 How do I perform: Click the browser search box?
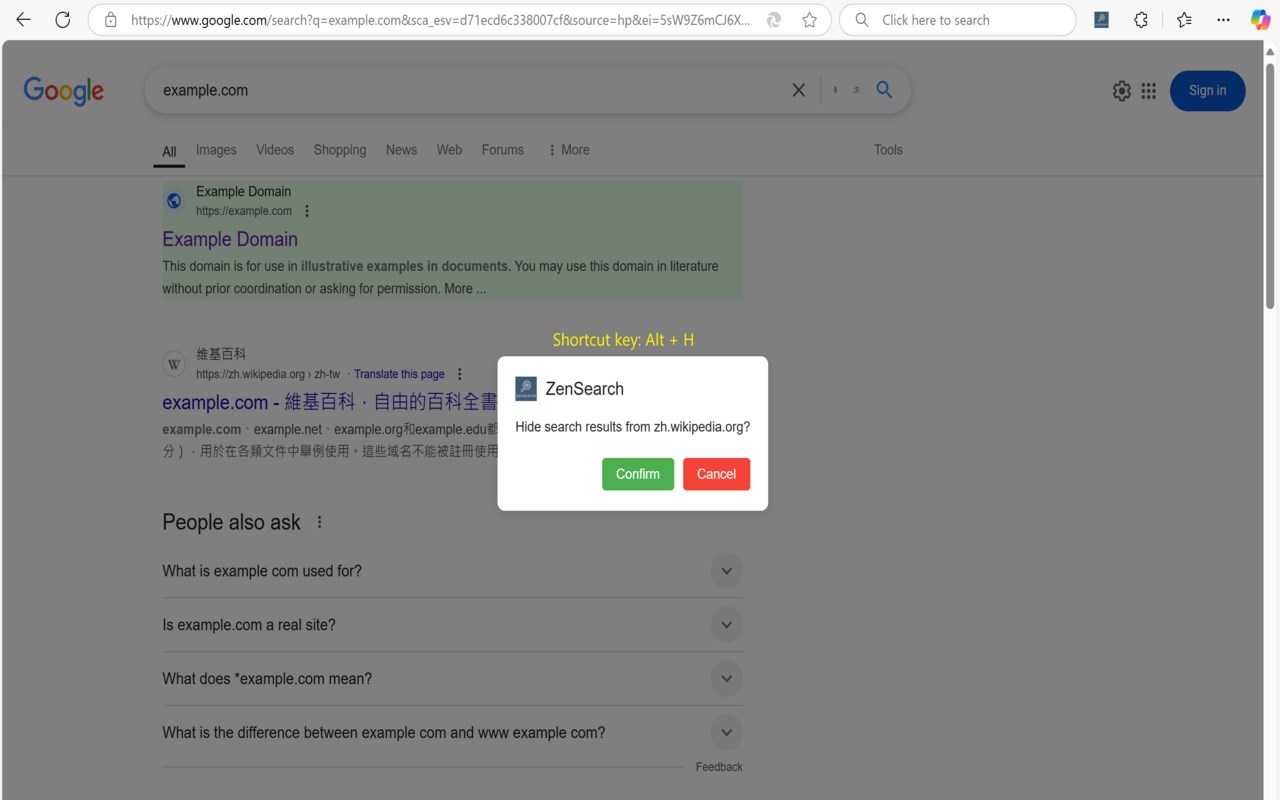tap(958, 20)
